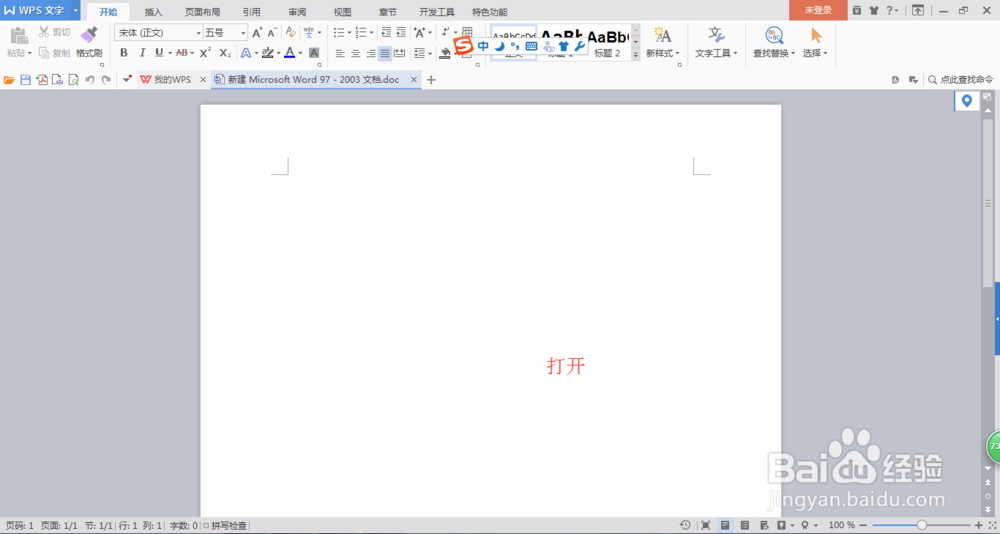Click the 选择 (Select) button
1000x534 pixels.
point(815,42)
